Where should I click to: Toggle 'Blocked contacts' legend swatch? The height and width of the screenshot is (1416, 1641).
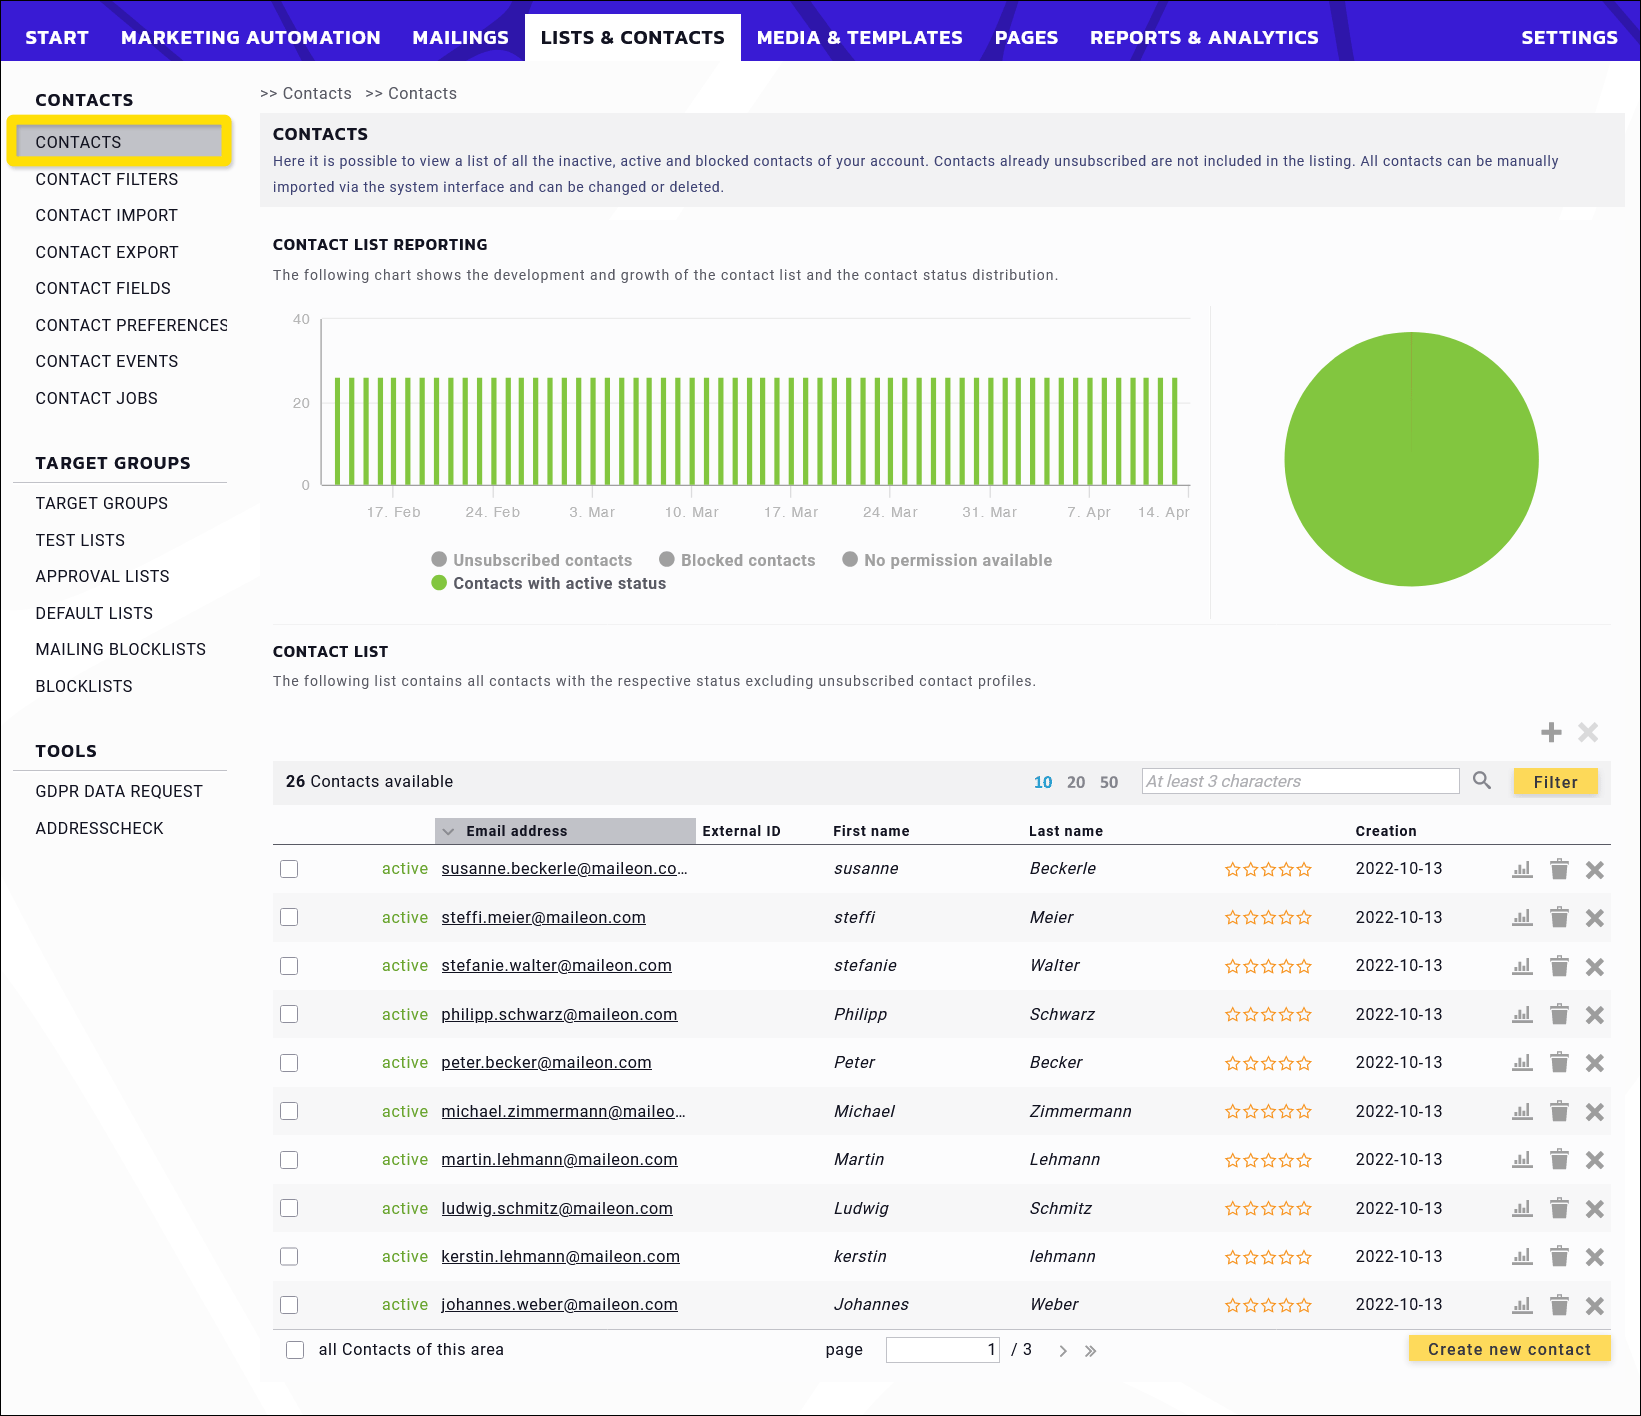(x=667, y=560)
